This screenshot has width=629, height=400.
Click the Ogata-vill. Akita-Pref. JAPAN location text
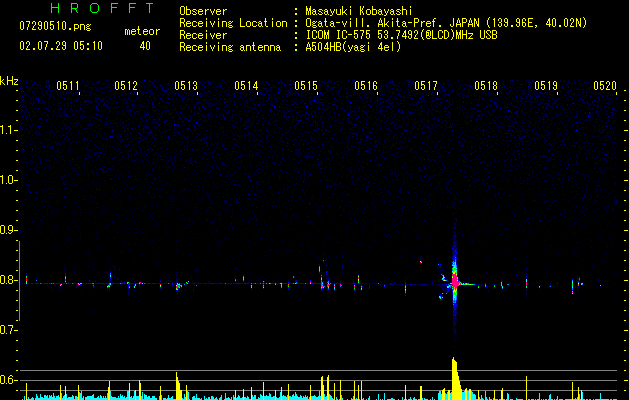pos(446,23)
